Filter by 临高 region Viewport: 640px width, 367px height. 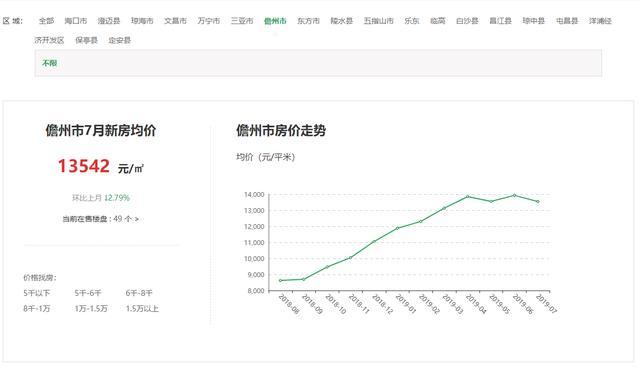[438, 21]
